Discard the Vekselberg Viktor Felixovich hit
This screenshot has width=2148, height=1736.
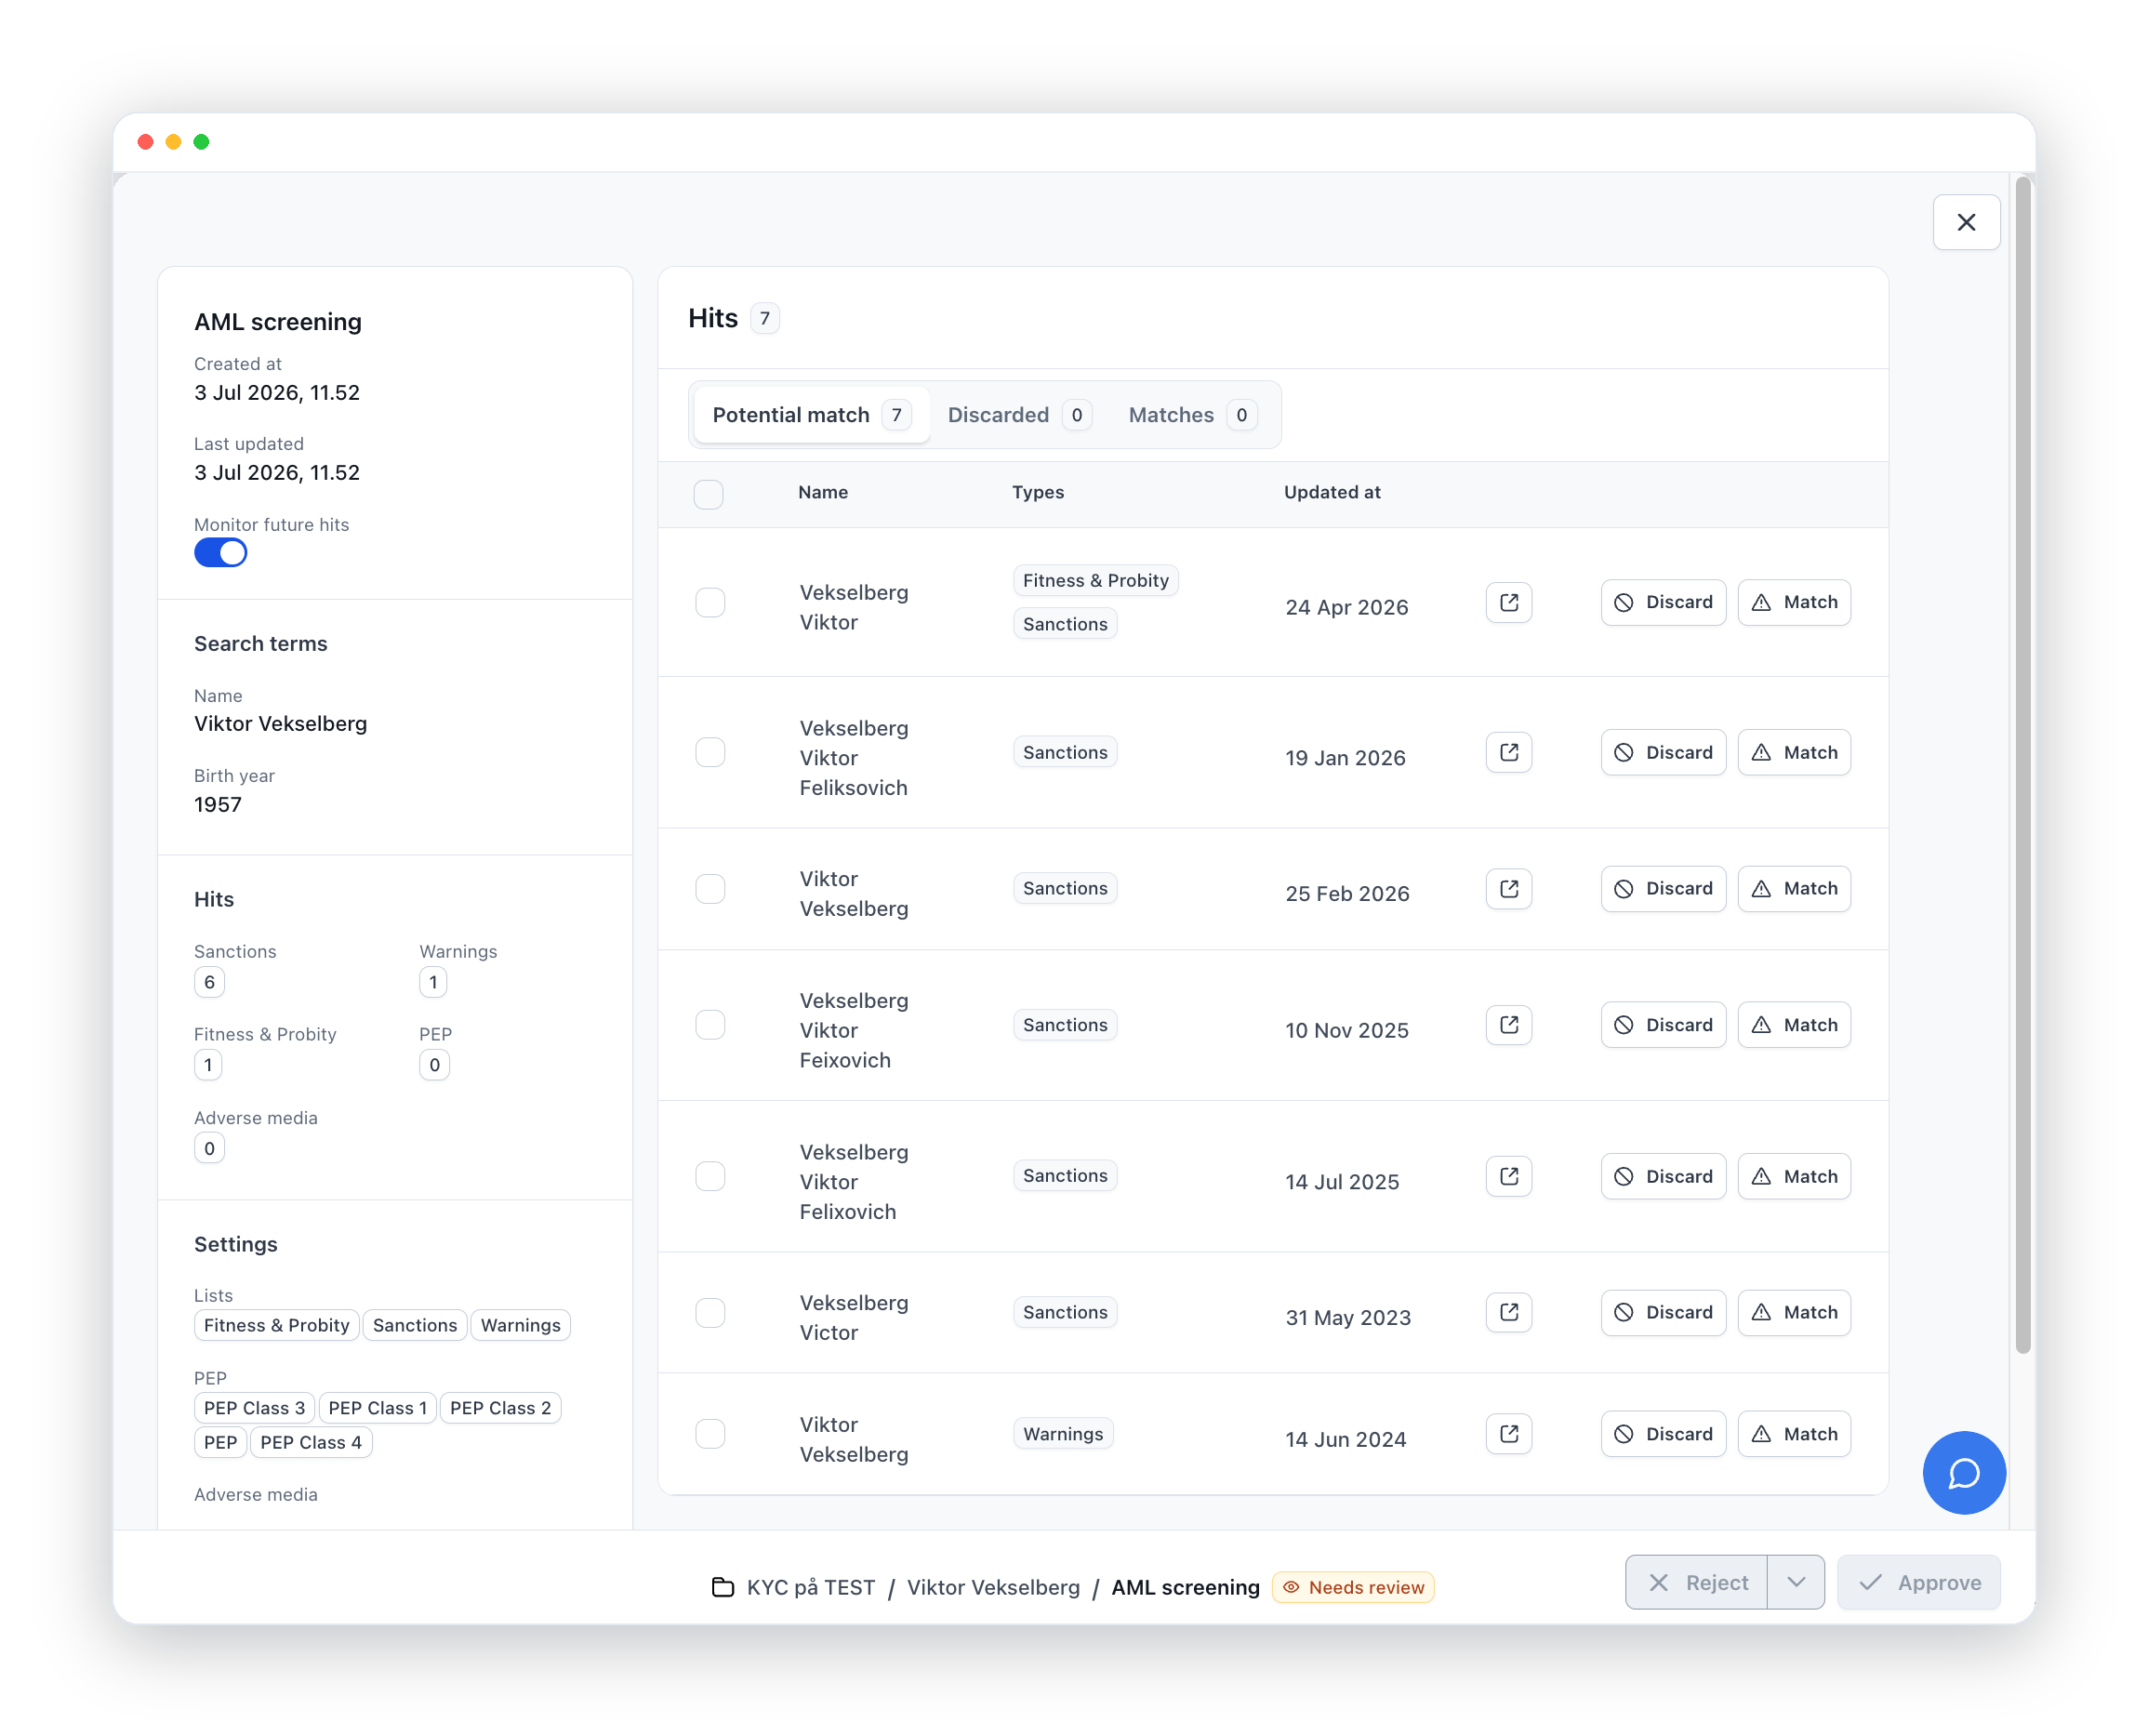click(x=1662, y=1176)
